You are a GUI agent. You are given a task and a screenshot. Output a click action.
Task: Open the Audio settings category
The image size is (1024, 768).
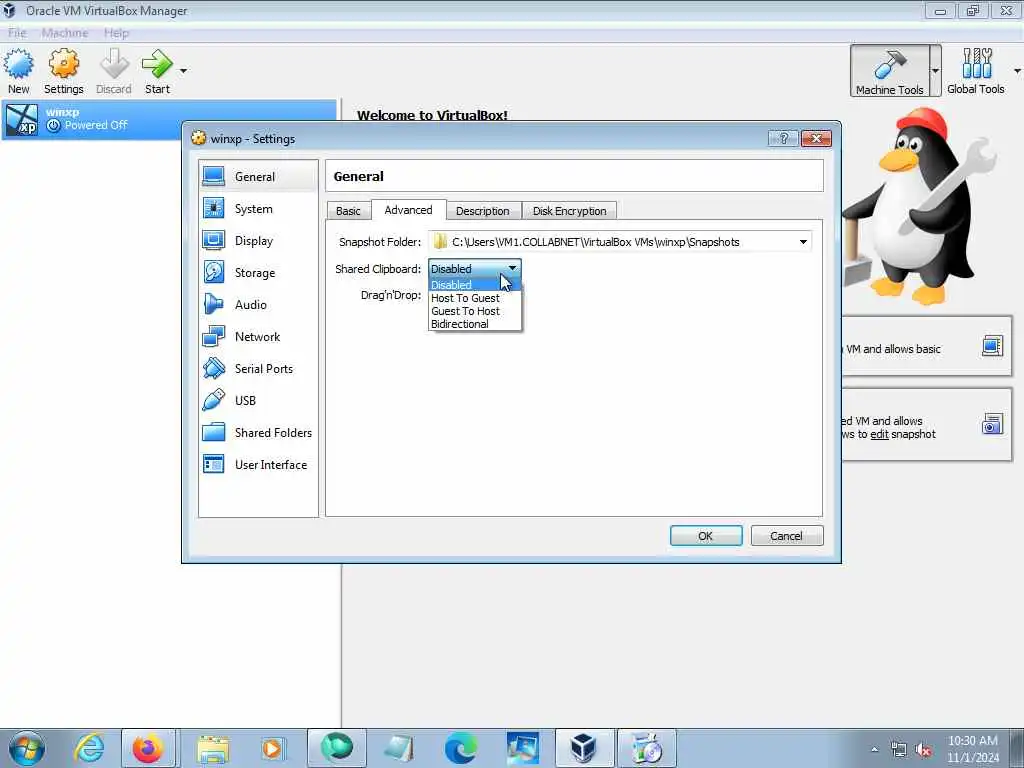pos(259,304)
